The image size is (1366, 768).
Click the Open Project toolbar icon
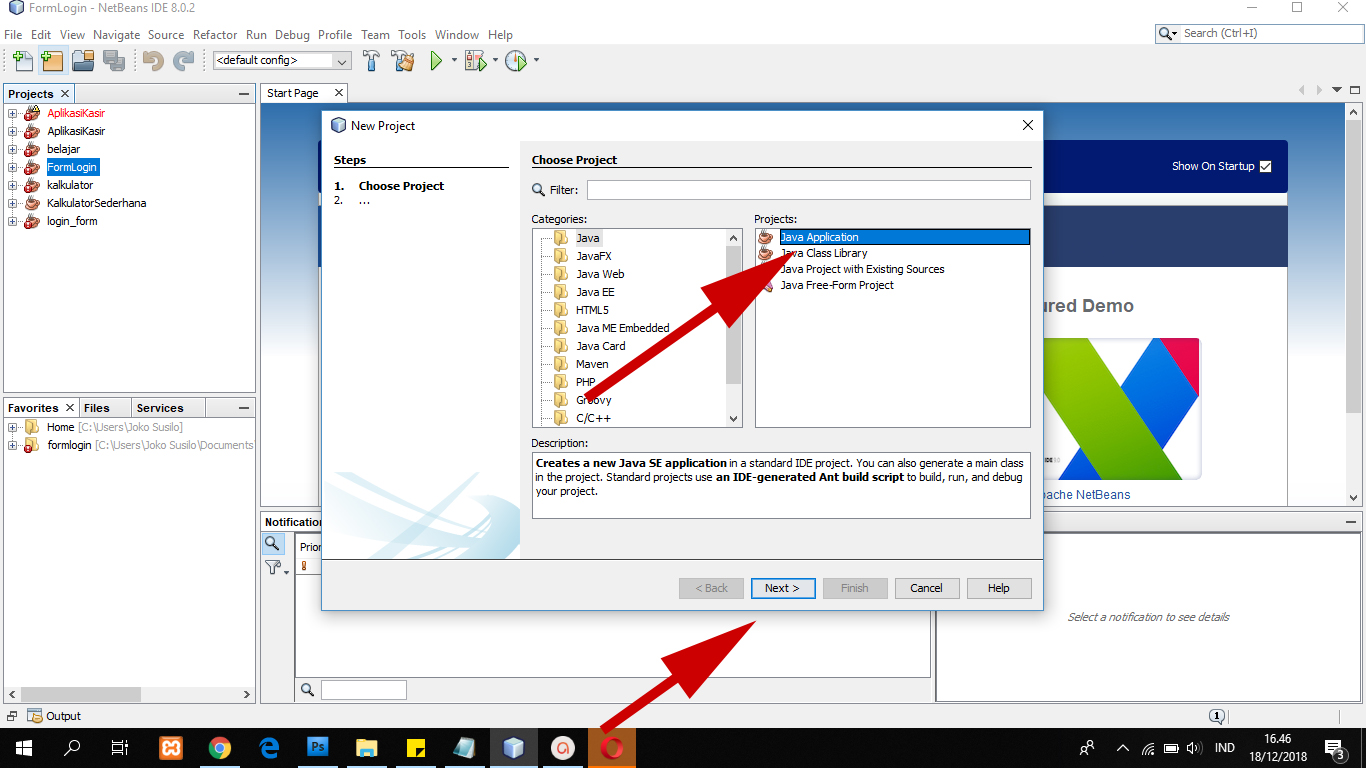(83, 60)
